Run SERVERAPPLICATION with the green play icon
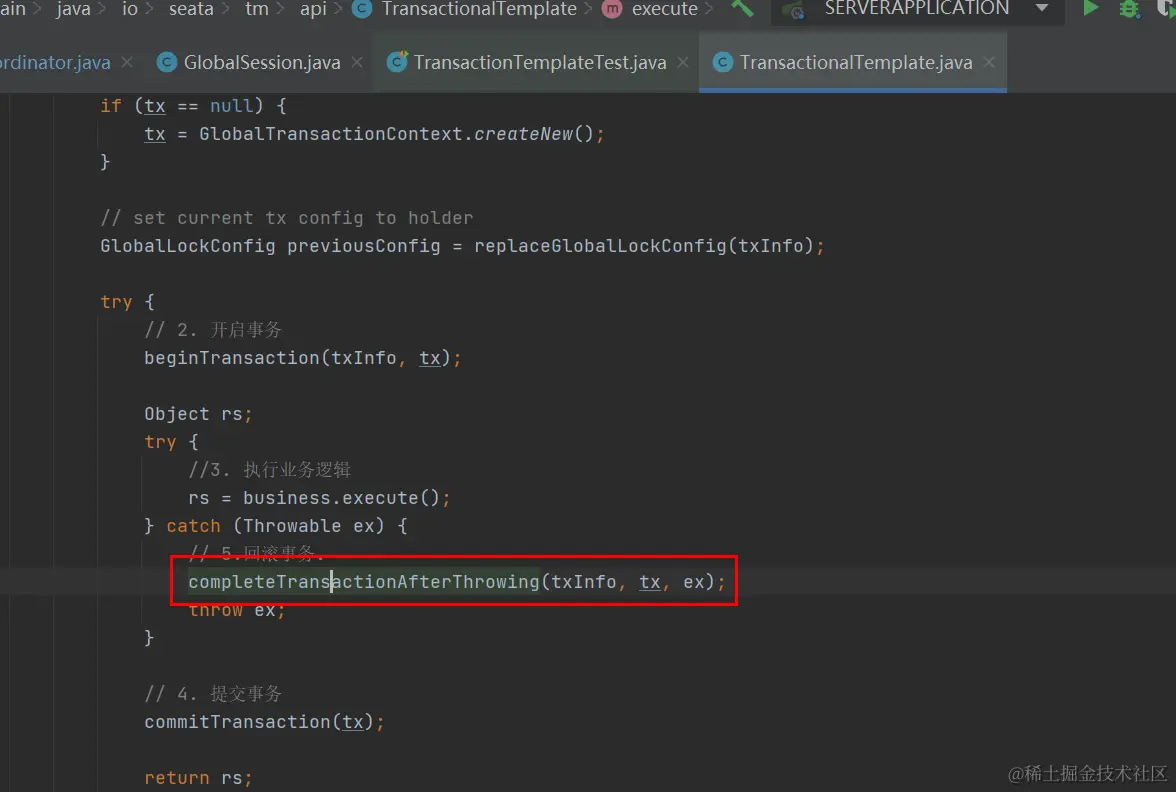This screenshot has height=792, width=1176. pyautogui.click(x=1090, y=8)
